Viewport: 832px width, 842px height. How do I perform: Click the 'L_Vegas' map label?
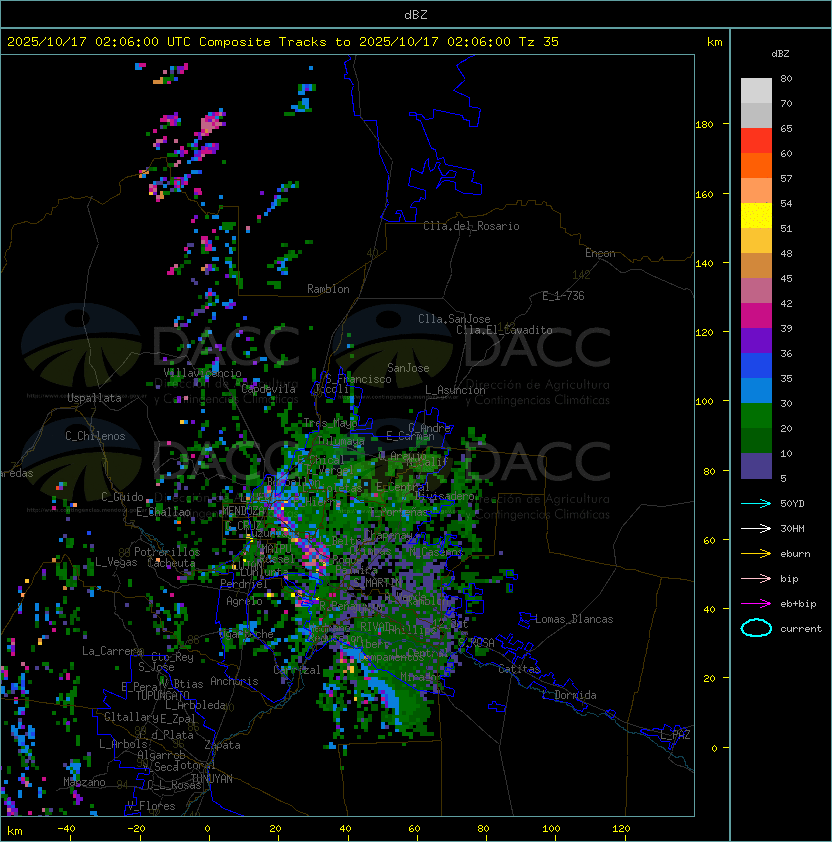[116, 562]
